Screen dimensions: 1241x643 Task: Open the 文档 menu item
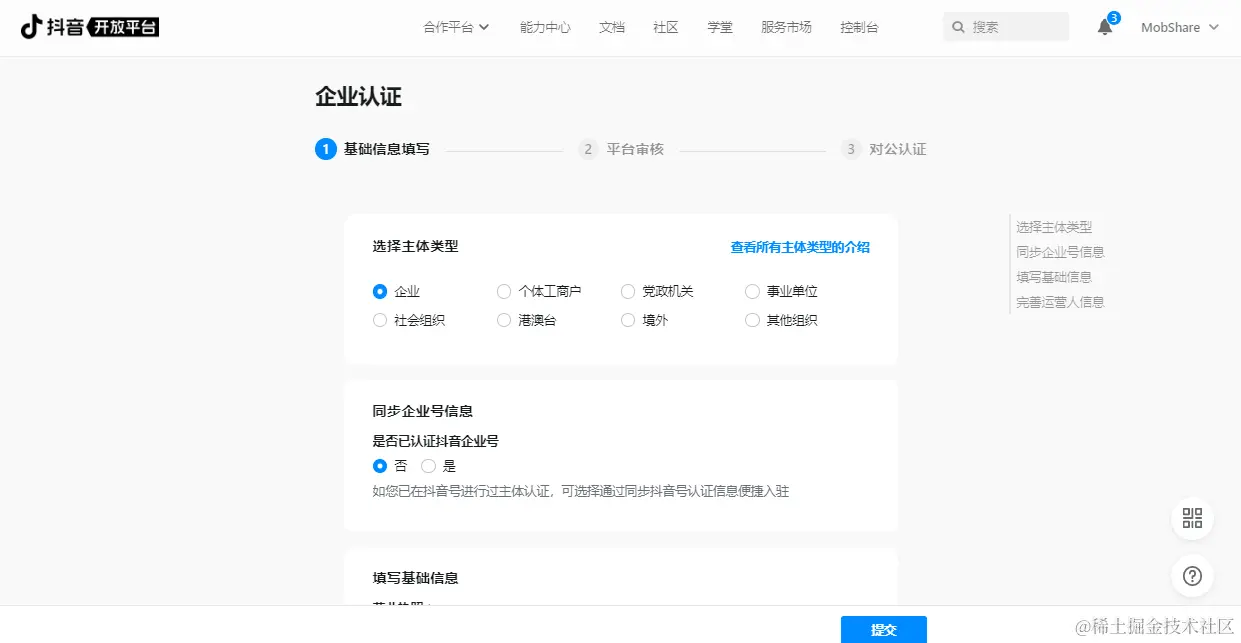point(611,27)
